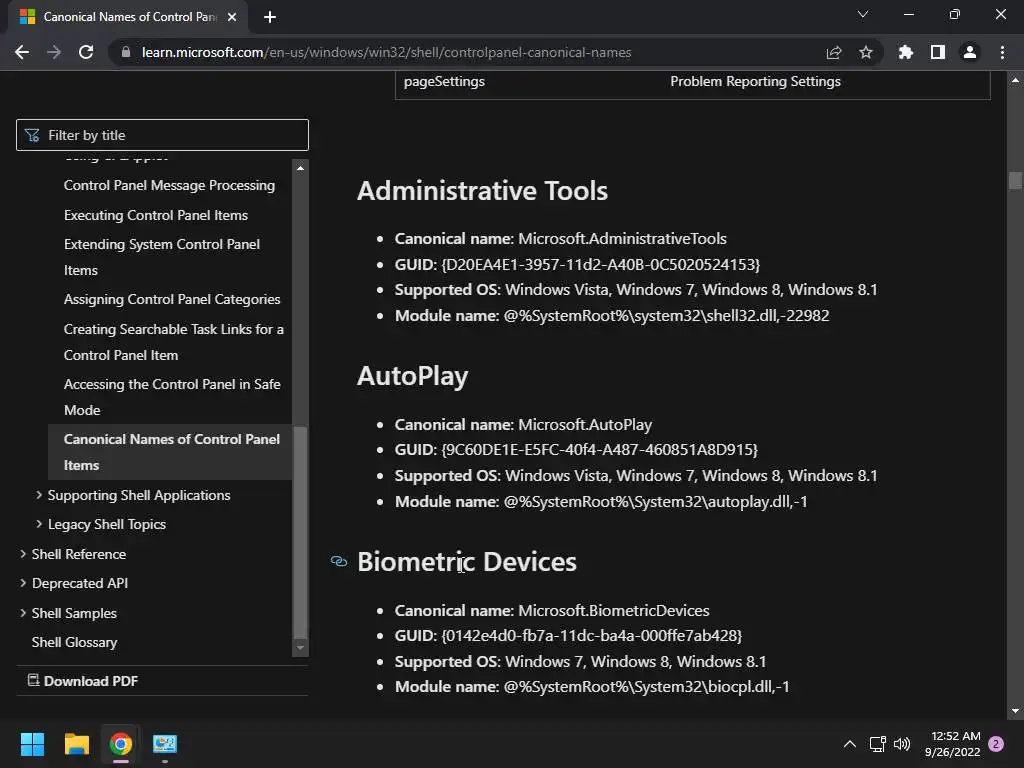Click the Chrome taskbar icon
1024x768 pixels.
(x=120, y=744)
